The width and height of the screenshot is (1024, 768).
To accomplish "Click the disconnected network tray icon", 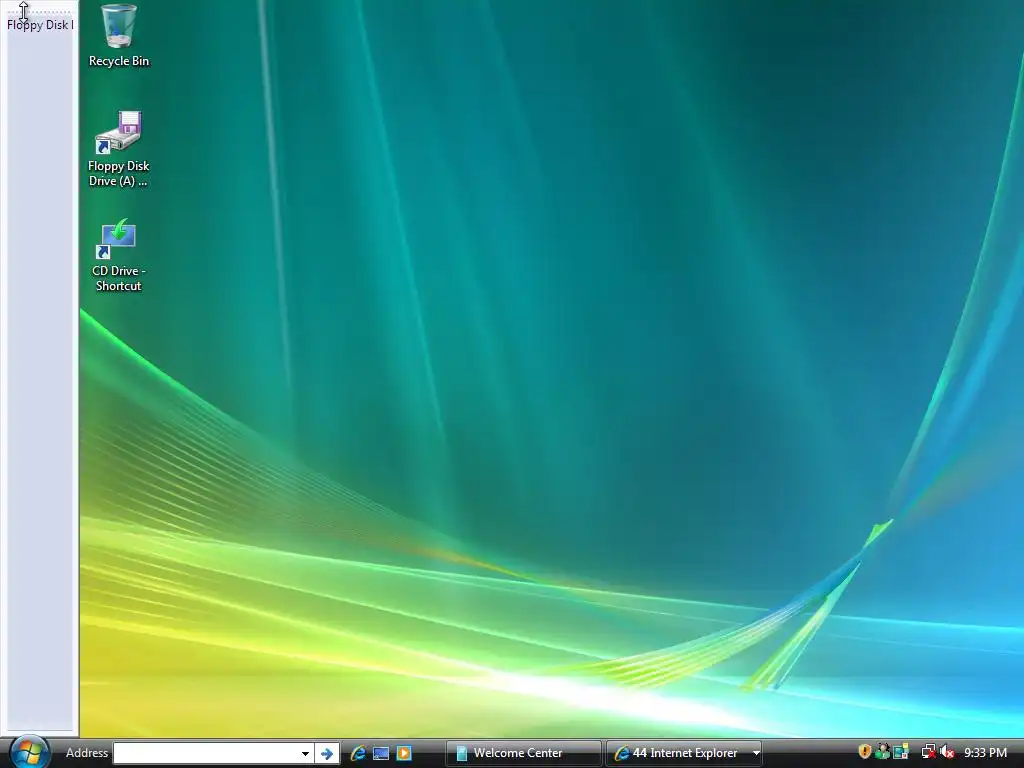I will (x=928, y=752).
